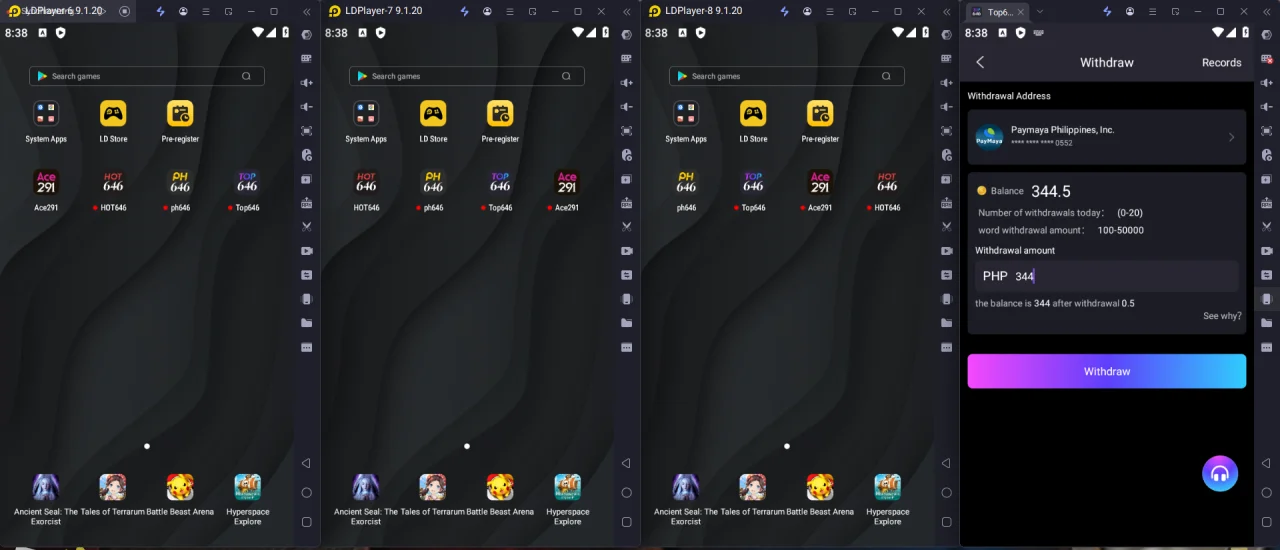Tap Android home button in LDPlayer-7 sidebar
This screenshot has height=550, width=1280.
[626, 492]
